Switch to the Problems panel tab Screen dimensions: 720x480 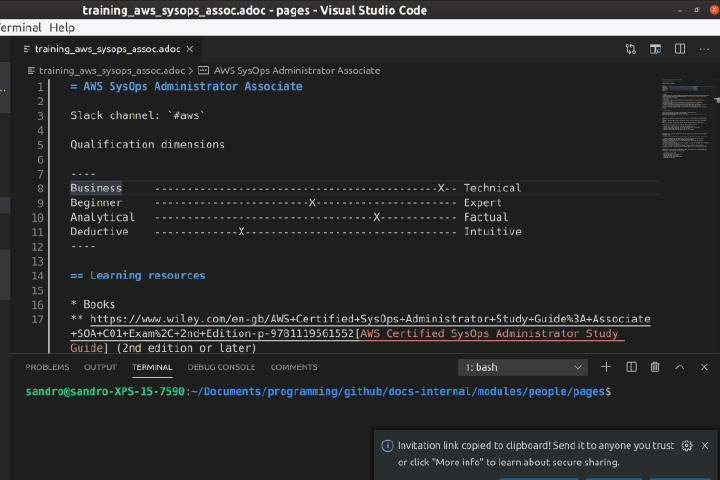(47, 367)
